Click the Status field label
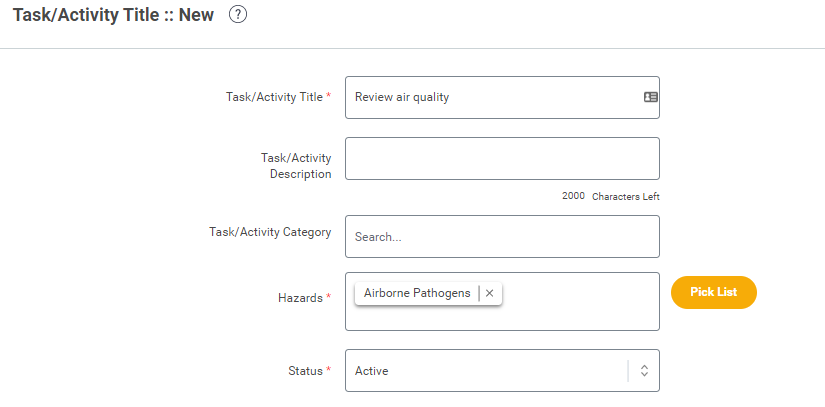Viewport: 825px width, 407px height. (x=305, y=371)
